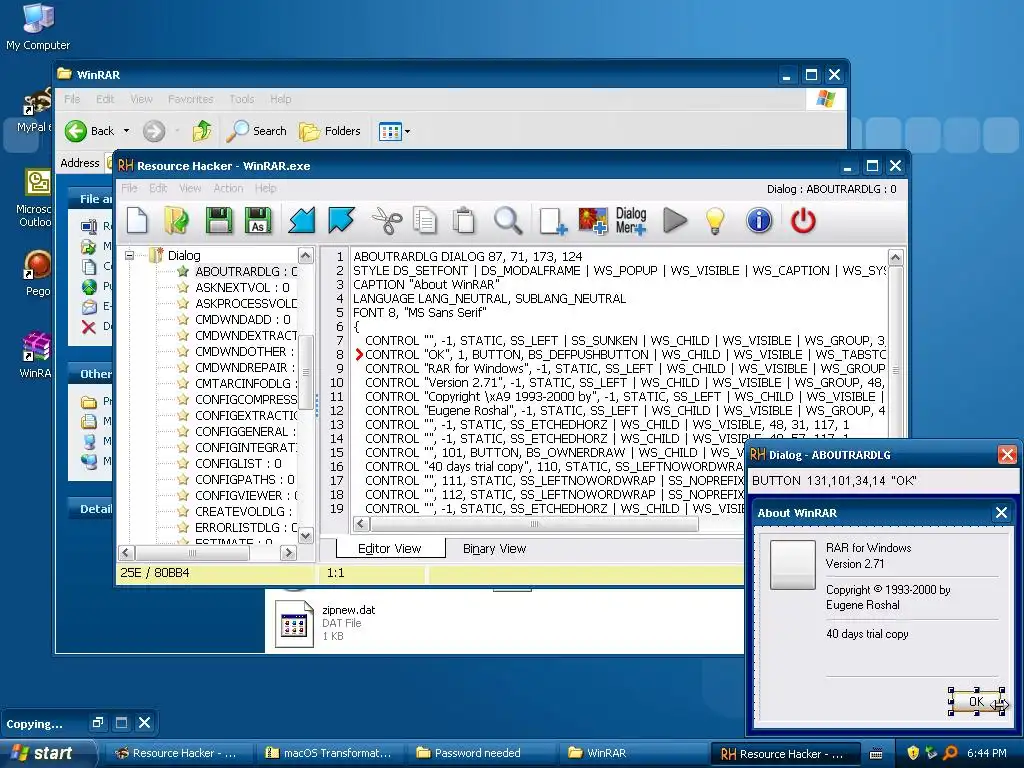
Task: Click the gray Compile play arrow
Action: (675, 220)
